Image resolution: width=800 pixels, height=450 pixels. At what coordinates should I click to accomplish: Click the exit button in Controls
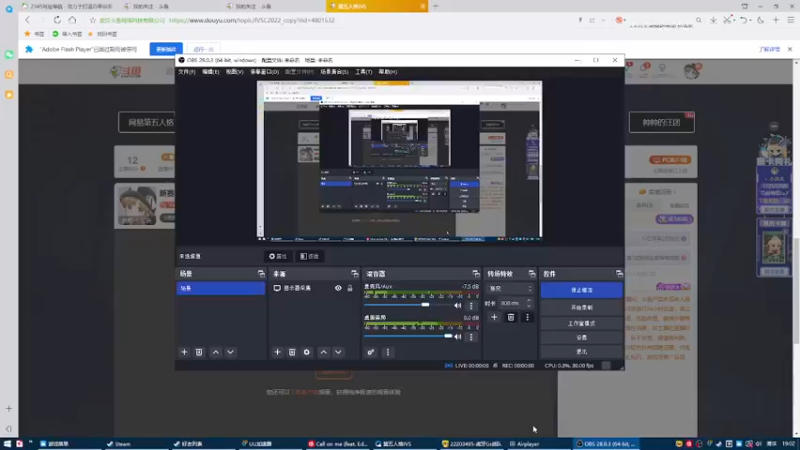click(582, 352)
